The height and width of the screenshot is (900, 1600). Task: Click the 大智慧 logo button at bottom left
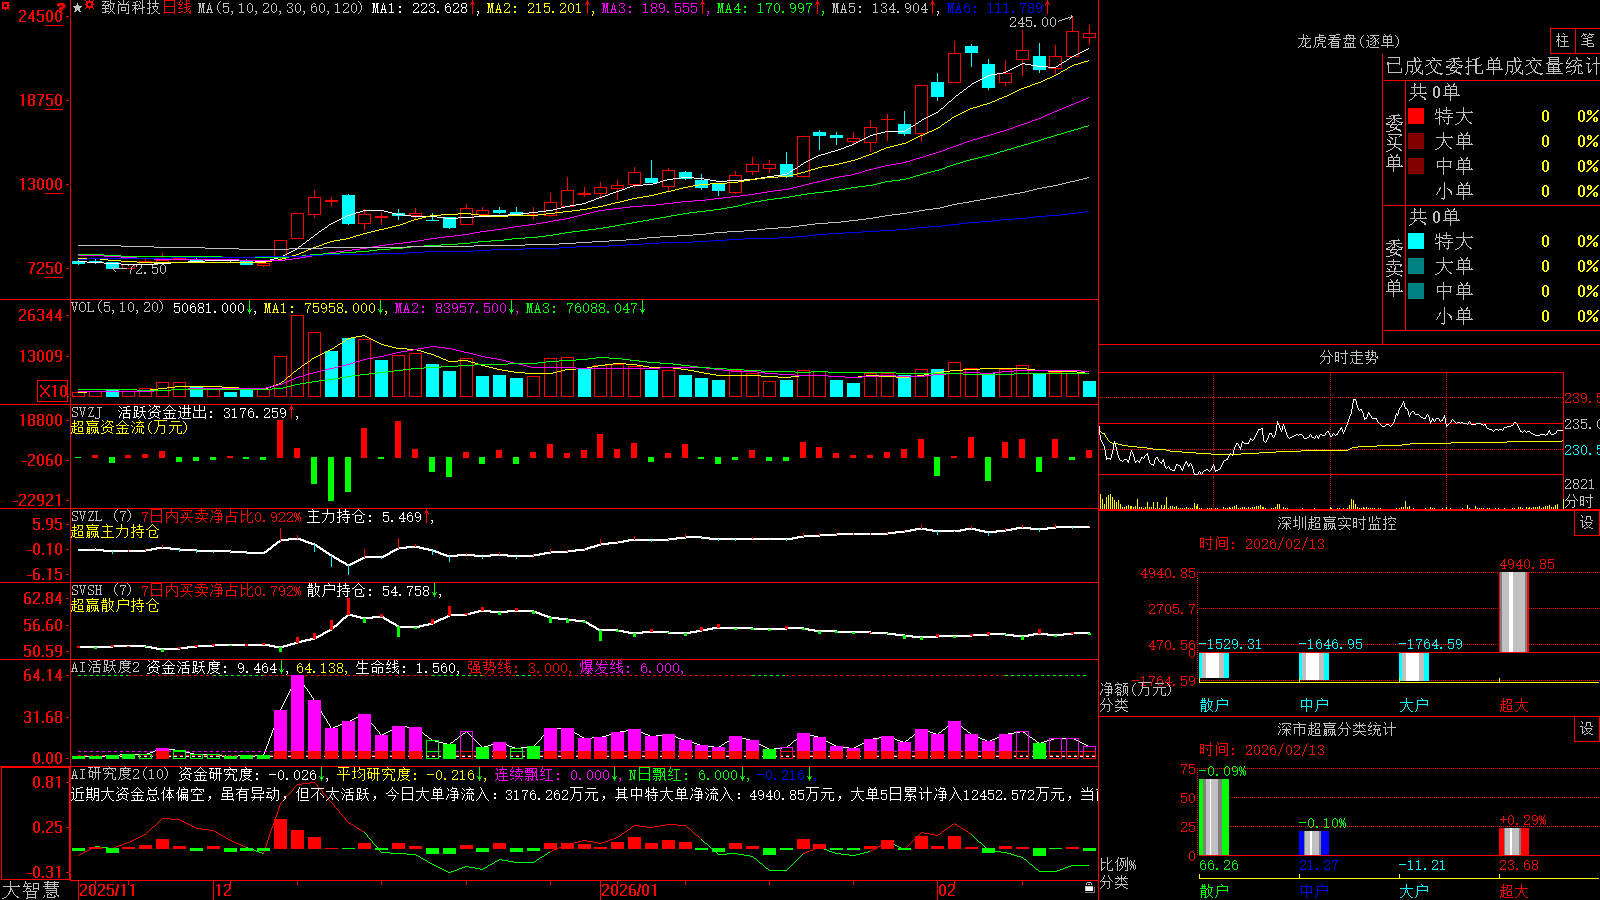click(x=31, y=890)
